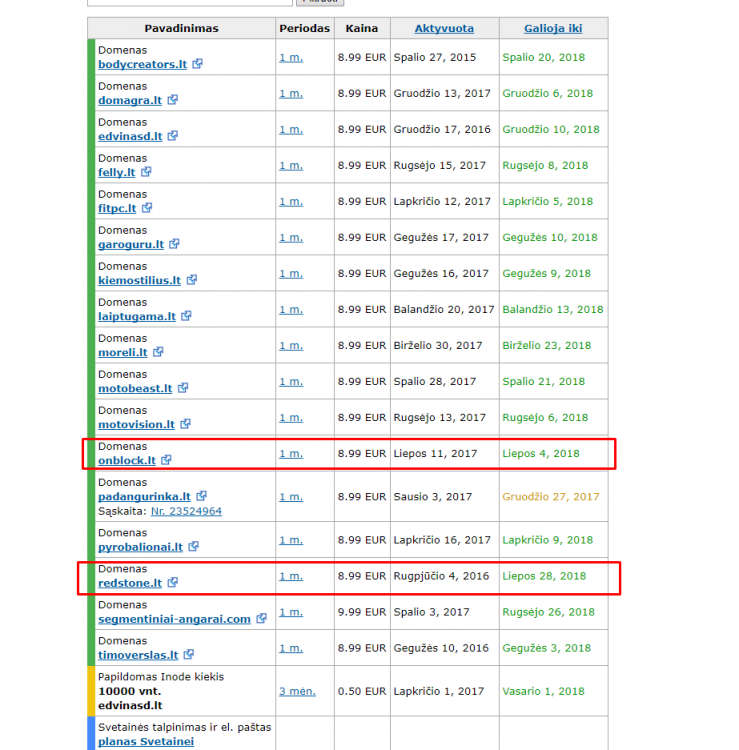Select expiry date Liepos 28, 2018
Image resolution: width=739 pixels, height=750 pixels.
click(x=544, y=576)
